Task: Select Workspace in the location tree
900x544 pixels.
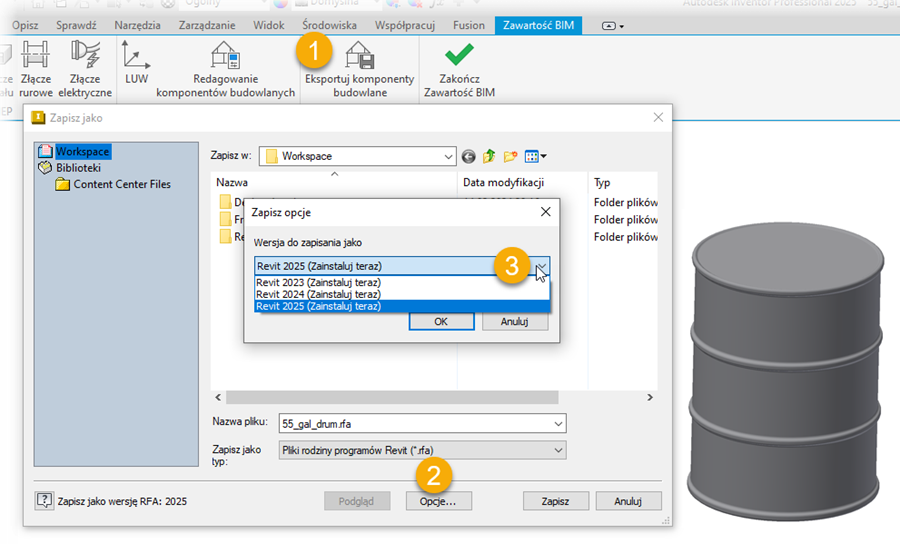Action: (x=82, y=151)
